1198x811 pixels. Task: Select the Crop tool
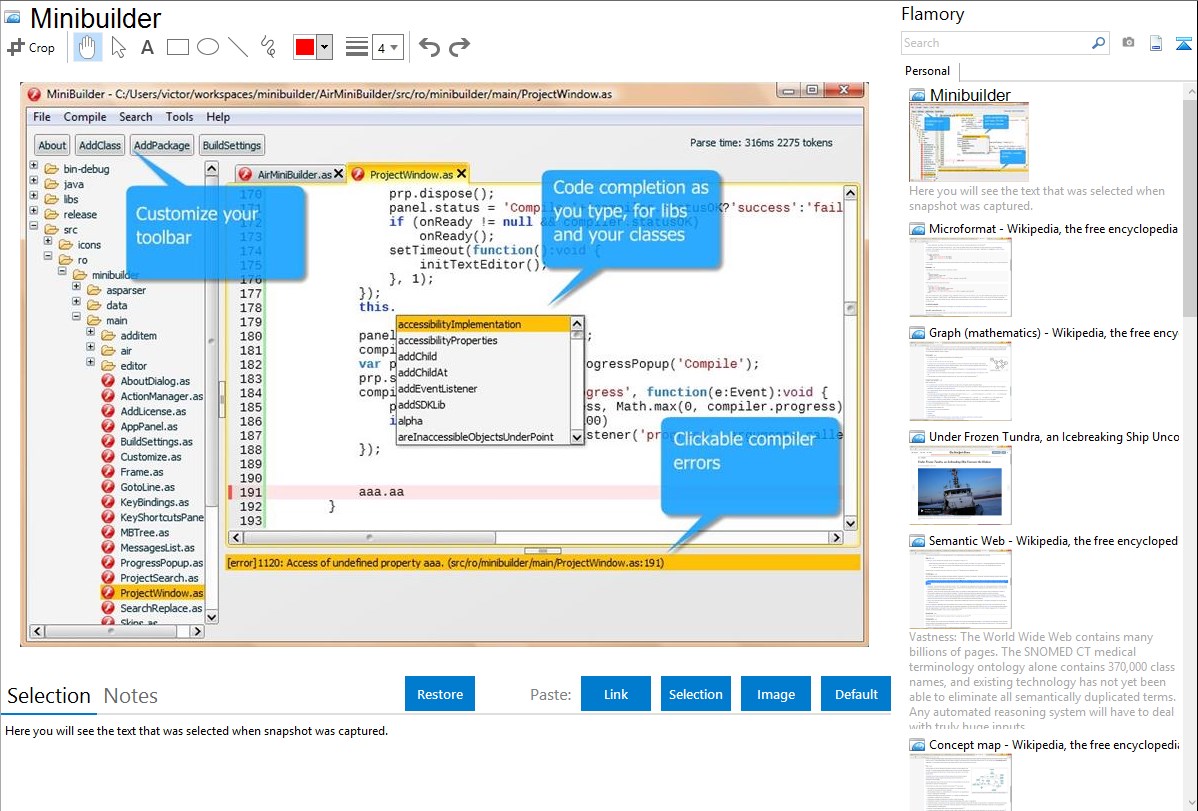31,47
